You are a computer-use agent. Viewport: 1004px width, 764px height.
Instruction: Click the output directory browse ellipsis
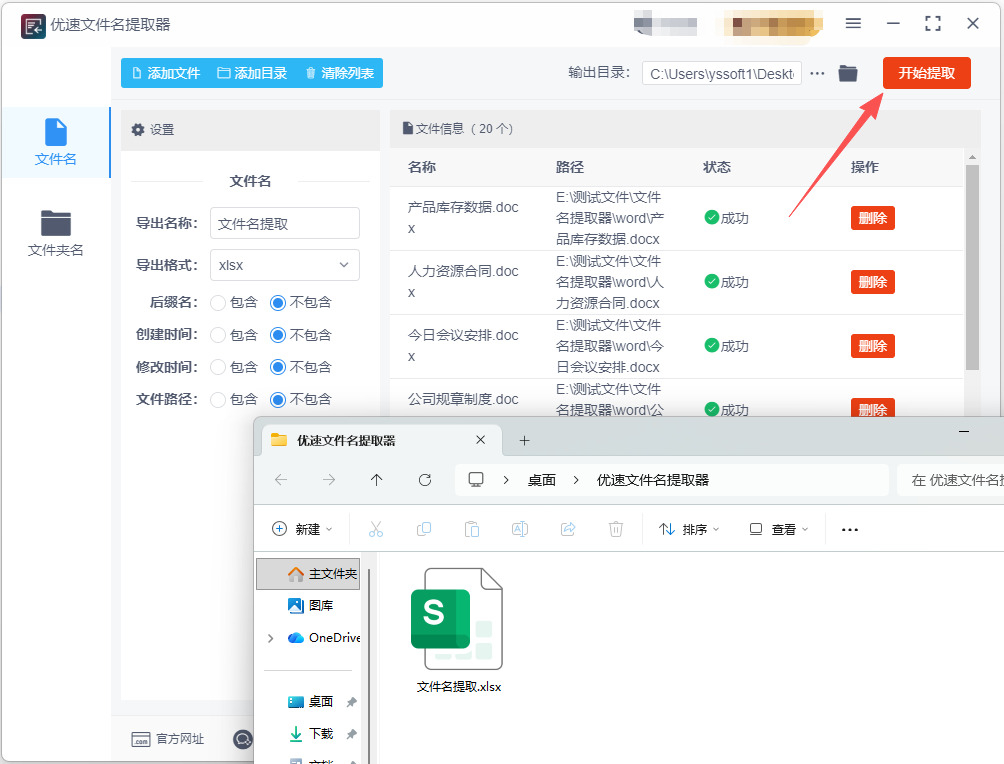coord(817,74)
